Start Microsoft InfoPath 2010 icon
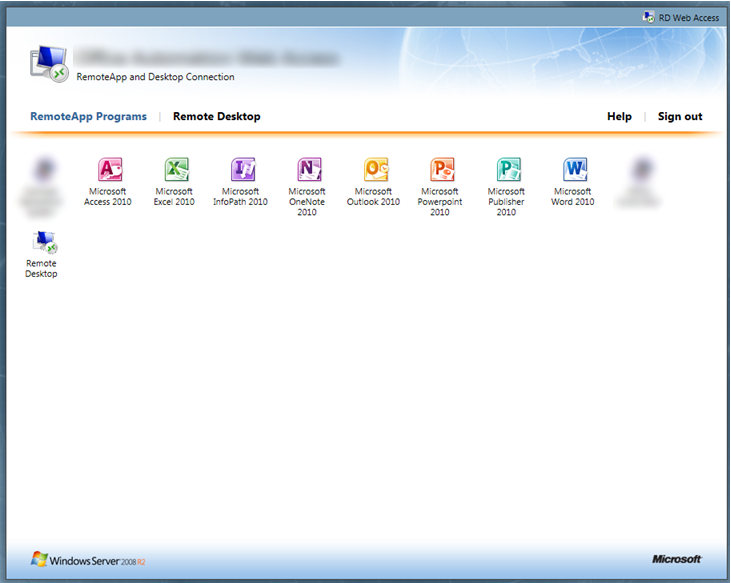Image resolution: width=731 pixels, height=583 pixels. (243, 169)
